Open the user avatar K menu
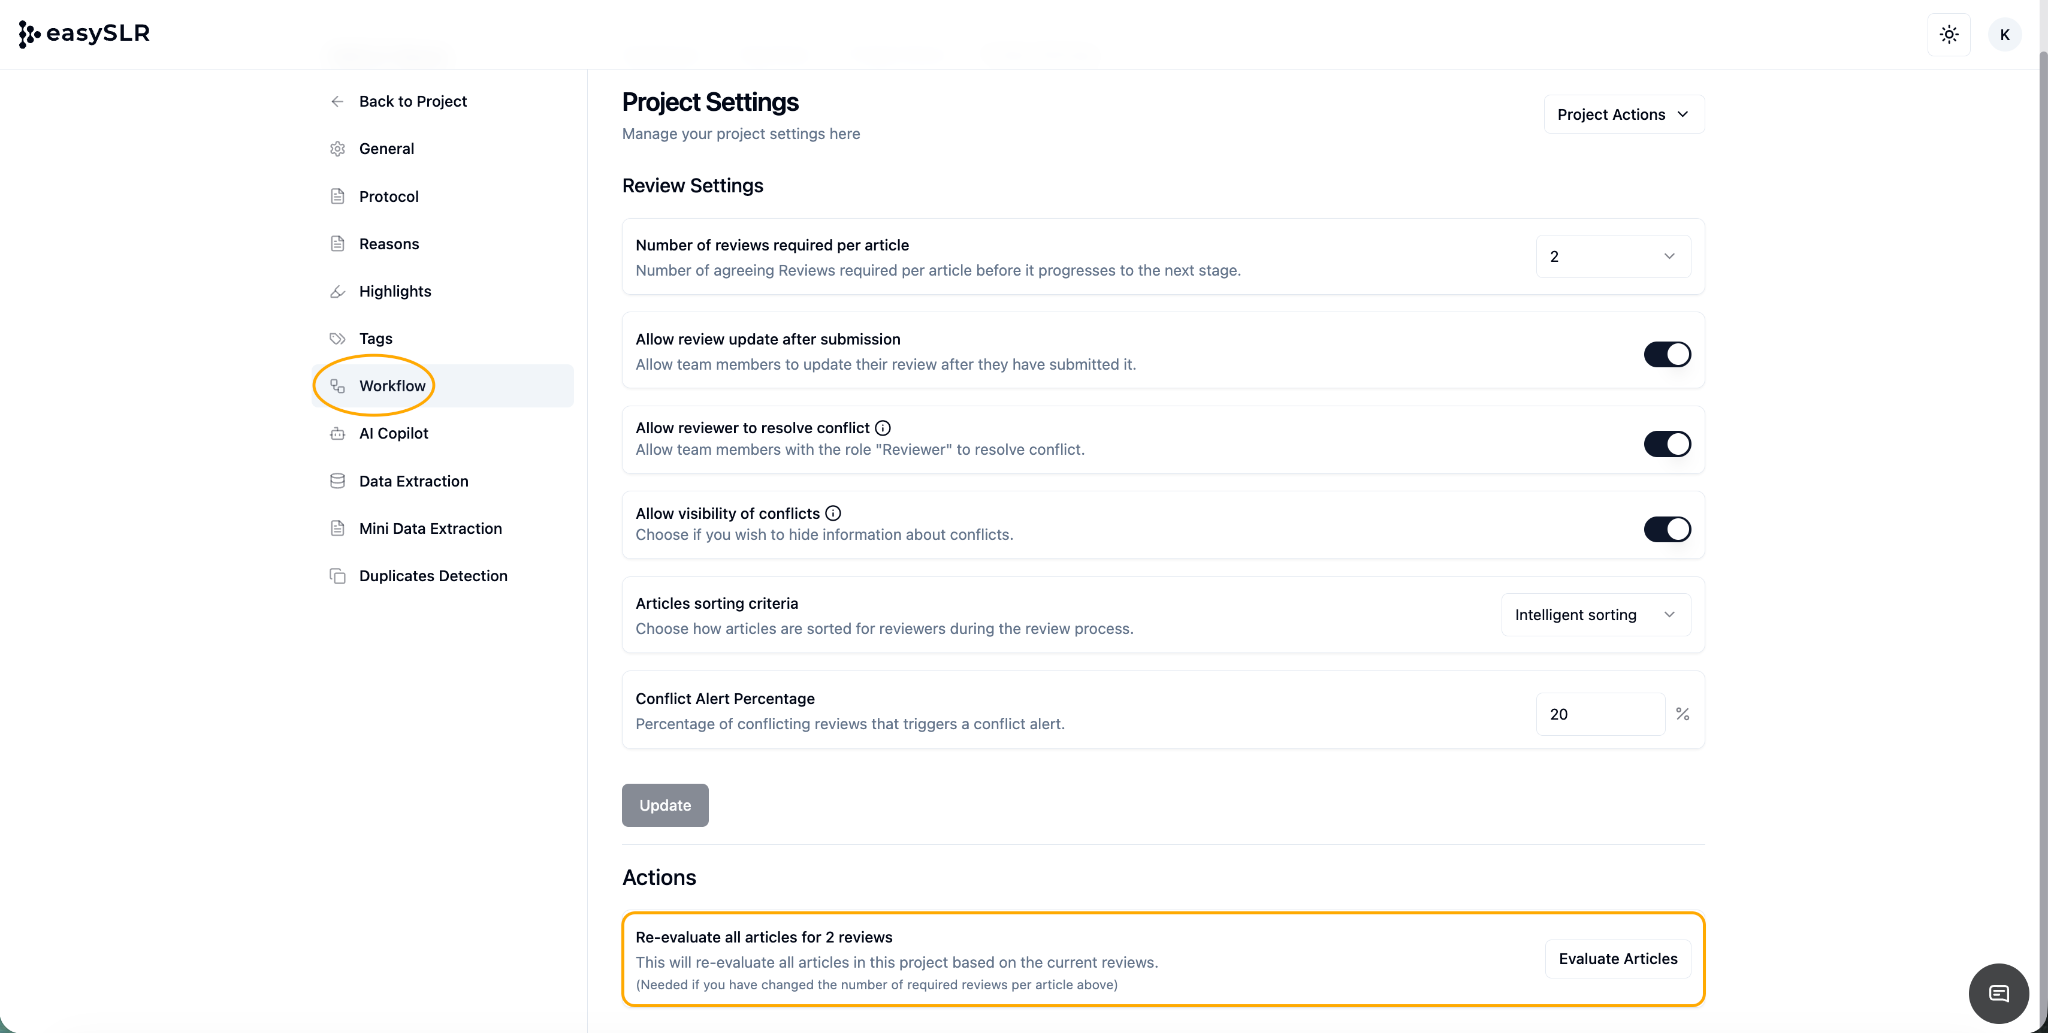The height and width of the screenshot is (1033, 2048). point(2004,35)
